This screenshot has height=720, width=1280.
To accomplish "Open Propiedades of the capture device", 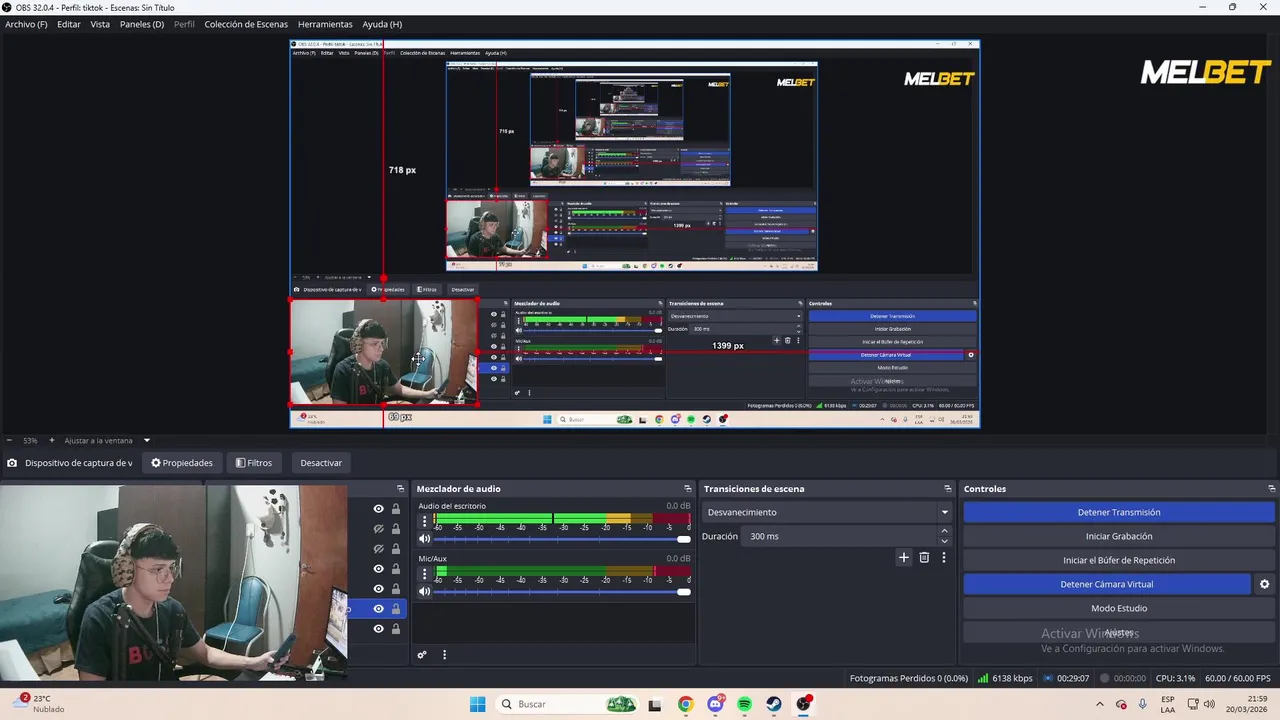I will [182, 463].
